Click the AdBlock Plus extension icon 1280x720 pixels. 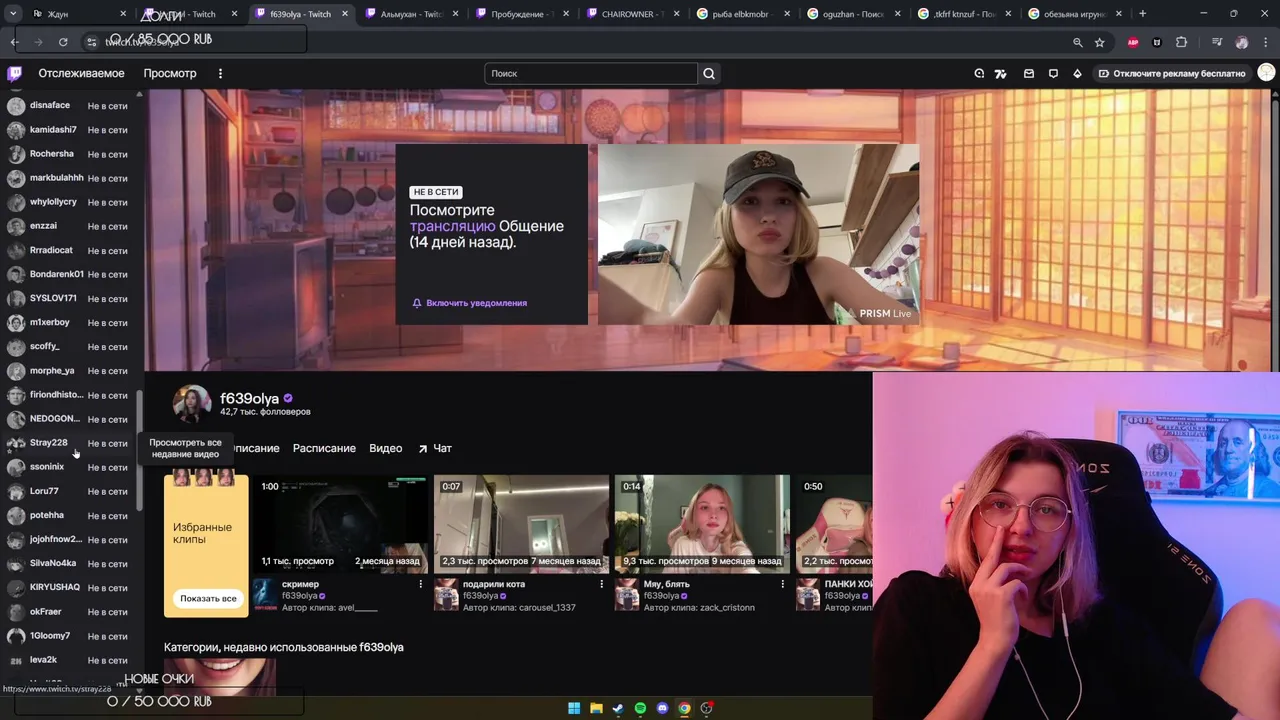point(1133,42)
